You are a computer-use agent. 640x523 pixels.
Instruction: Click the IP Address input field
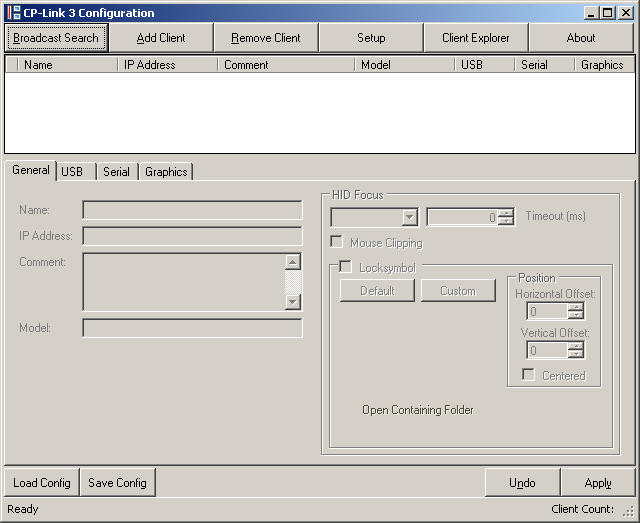pyautogui.click(x=192, y=236)
